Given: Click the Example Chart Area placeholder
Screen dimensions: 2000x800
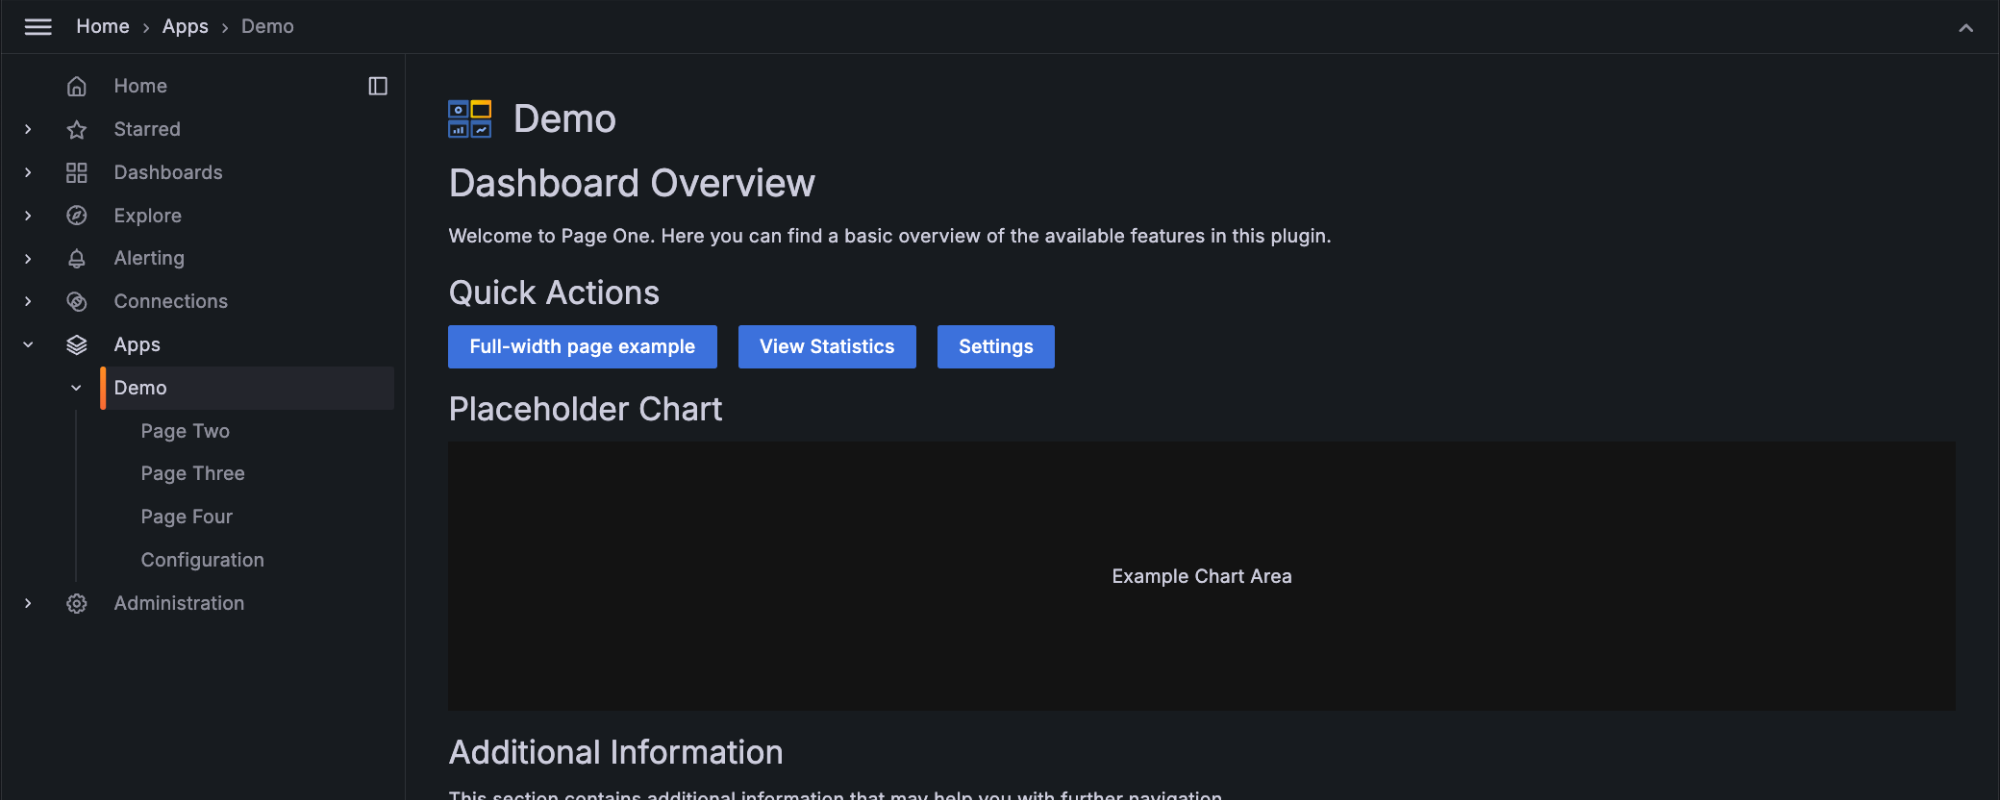Looking at the screenshot, I should point(1202,576).
